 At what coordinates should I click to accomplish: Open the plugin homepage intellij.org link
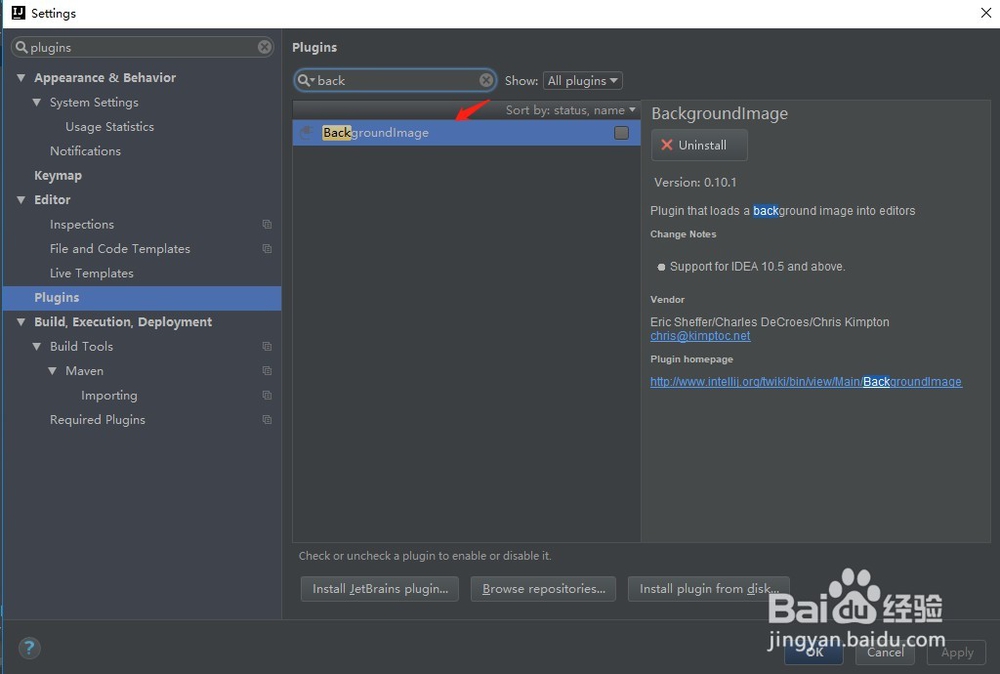click(x=806, y=381)
